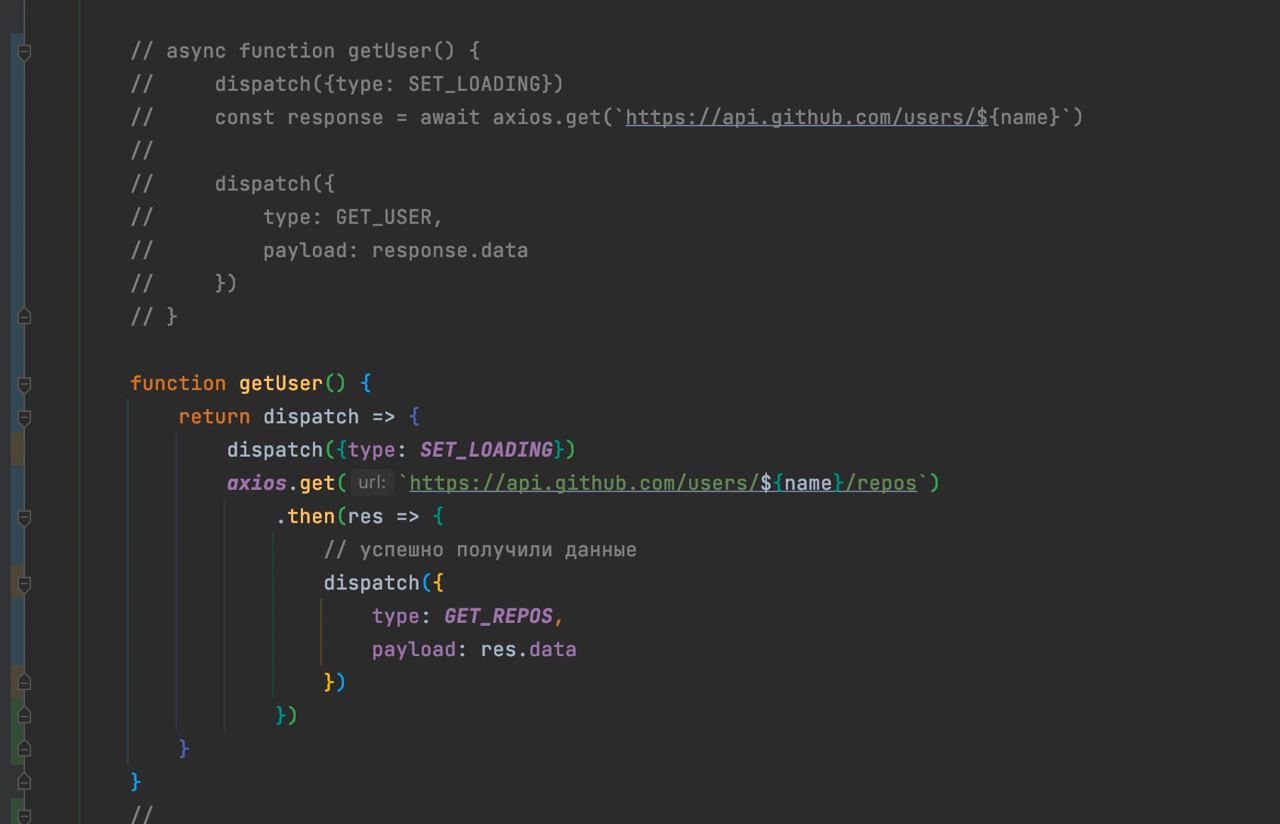Click the italic SET_LOADING constant in dispatch

click(x=486, y=450)
